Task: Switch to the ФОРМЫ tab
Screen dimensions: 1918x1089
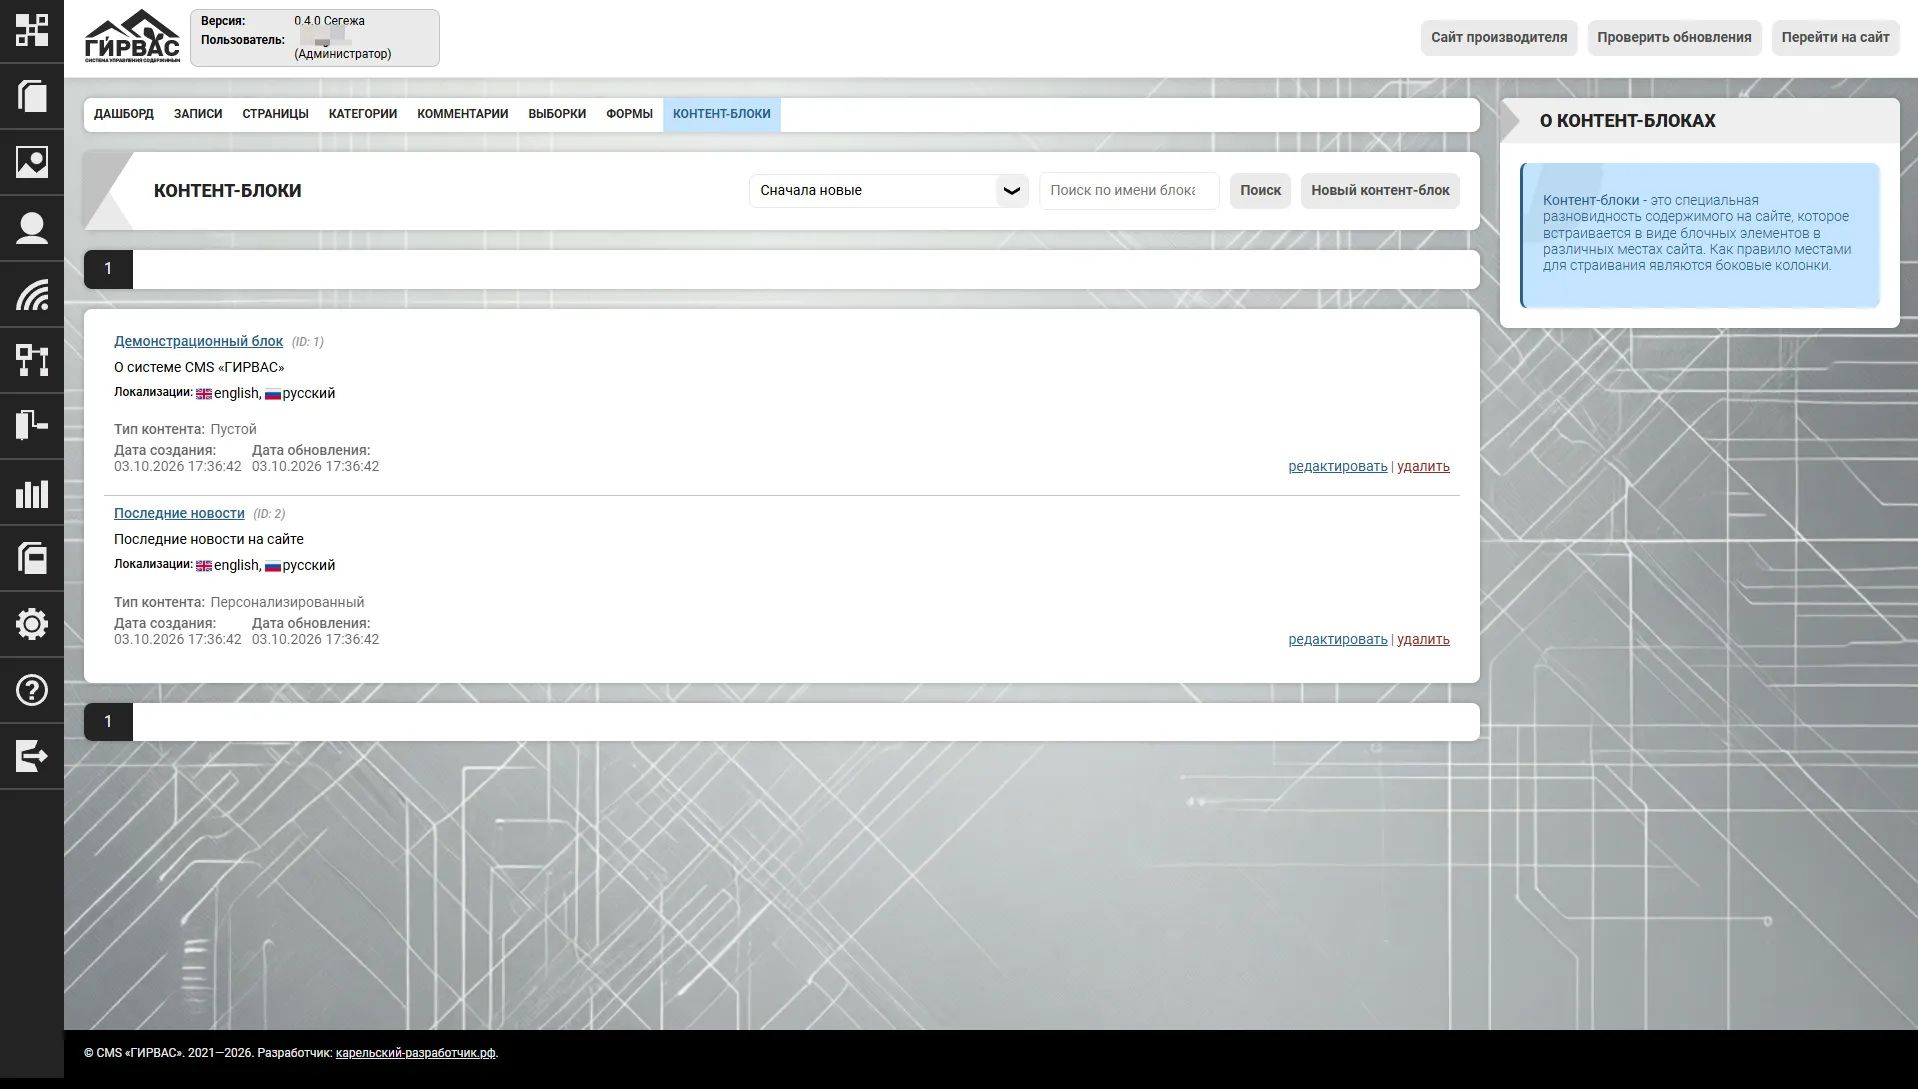Action: click(629, 114)
